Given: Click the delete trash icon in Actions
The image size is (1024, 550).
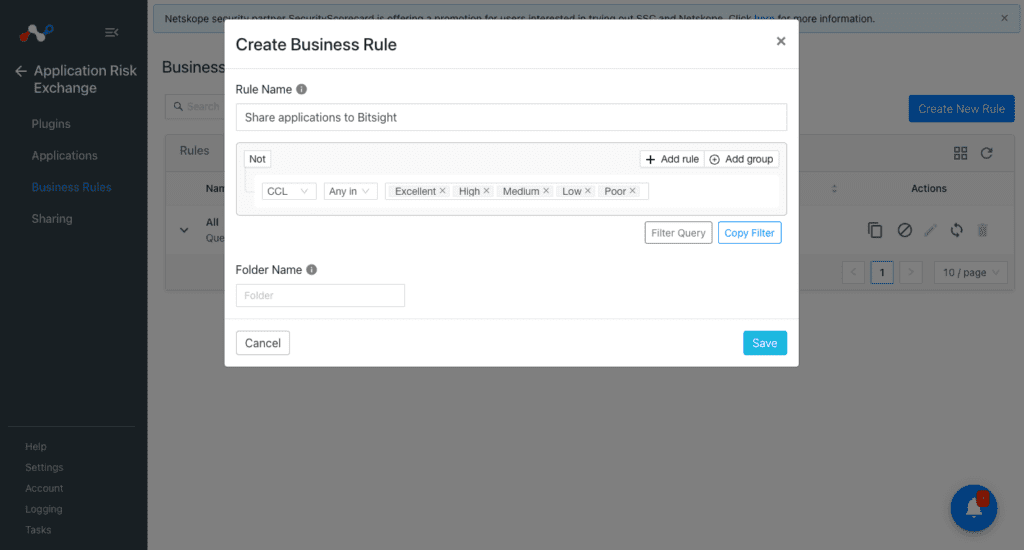Looking at the screenshot, I should coord(982,230).
